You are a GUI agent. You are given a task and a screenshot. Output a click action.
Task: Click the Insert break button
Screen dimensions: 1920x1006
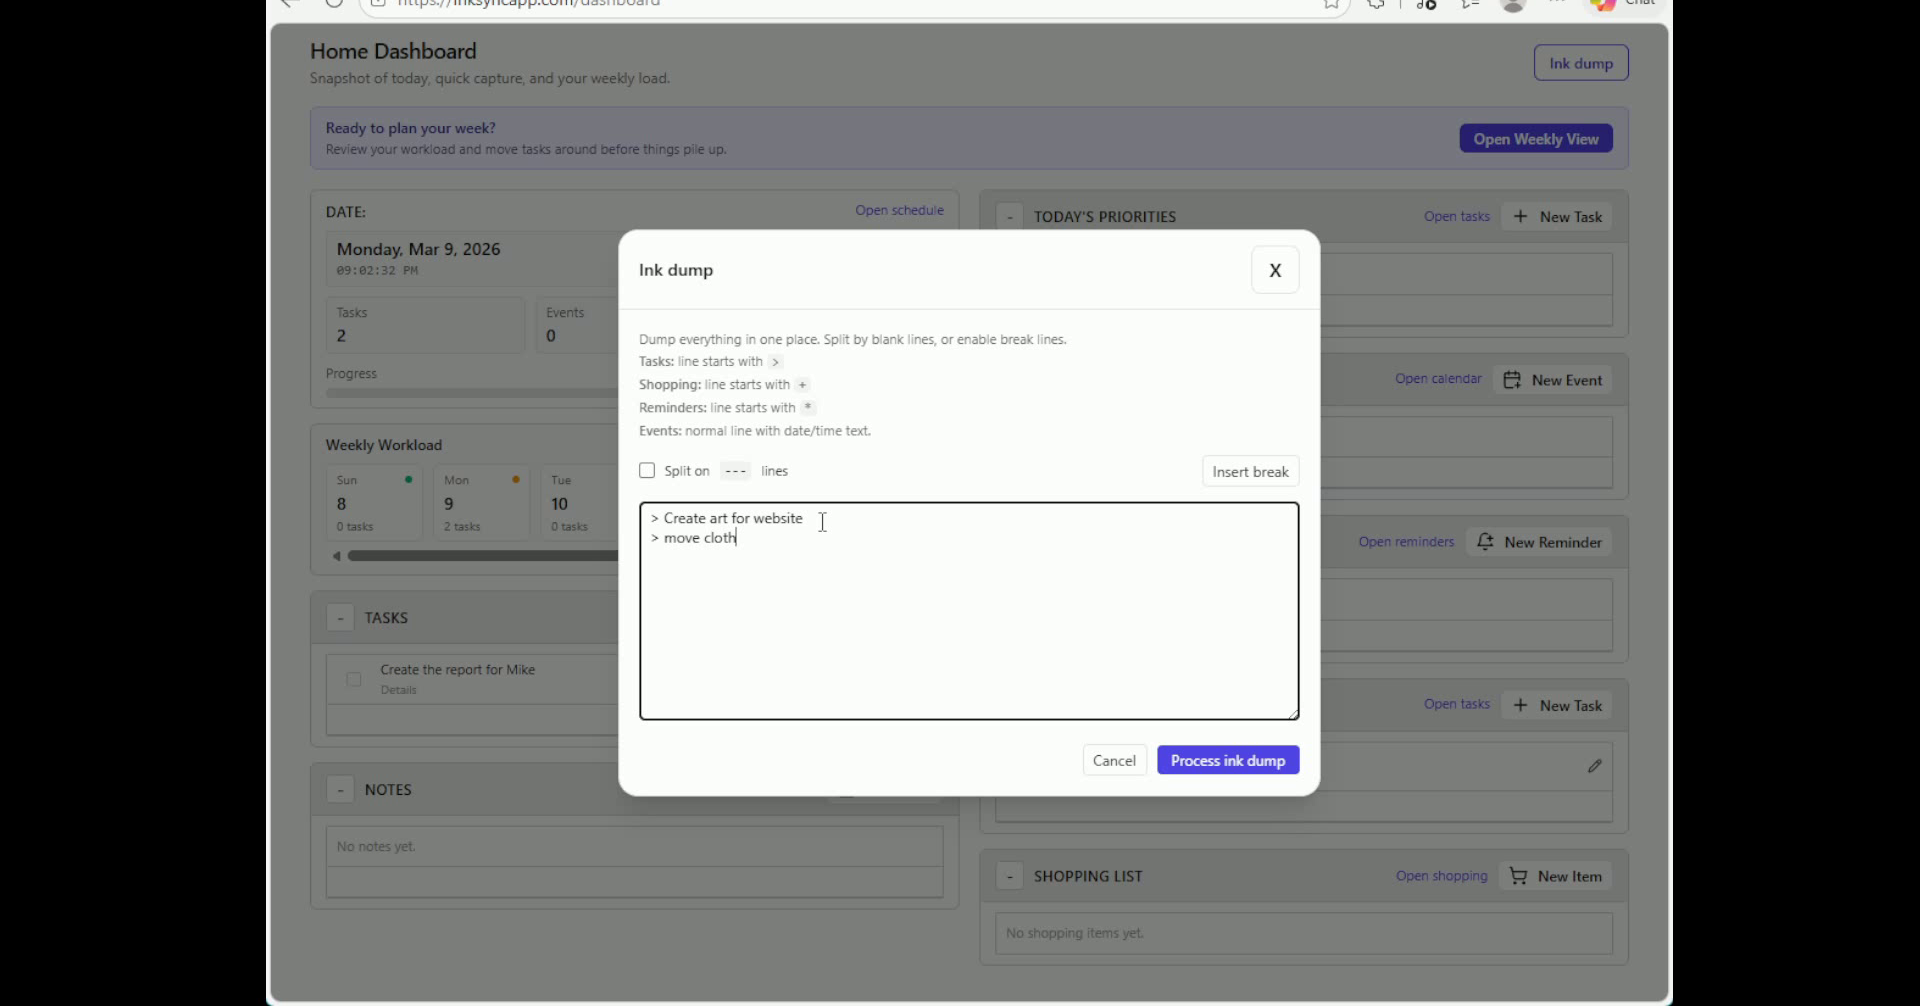tap(1249, 472)
